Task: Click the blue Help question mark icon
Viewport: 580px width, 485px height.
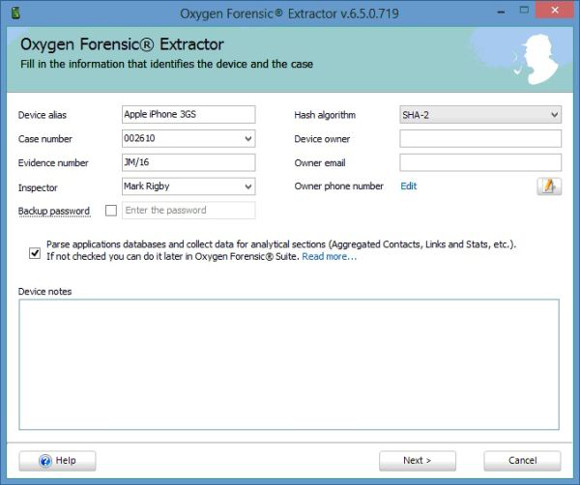Action: 45,461
